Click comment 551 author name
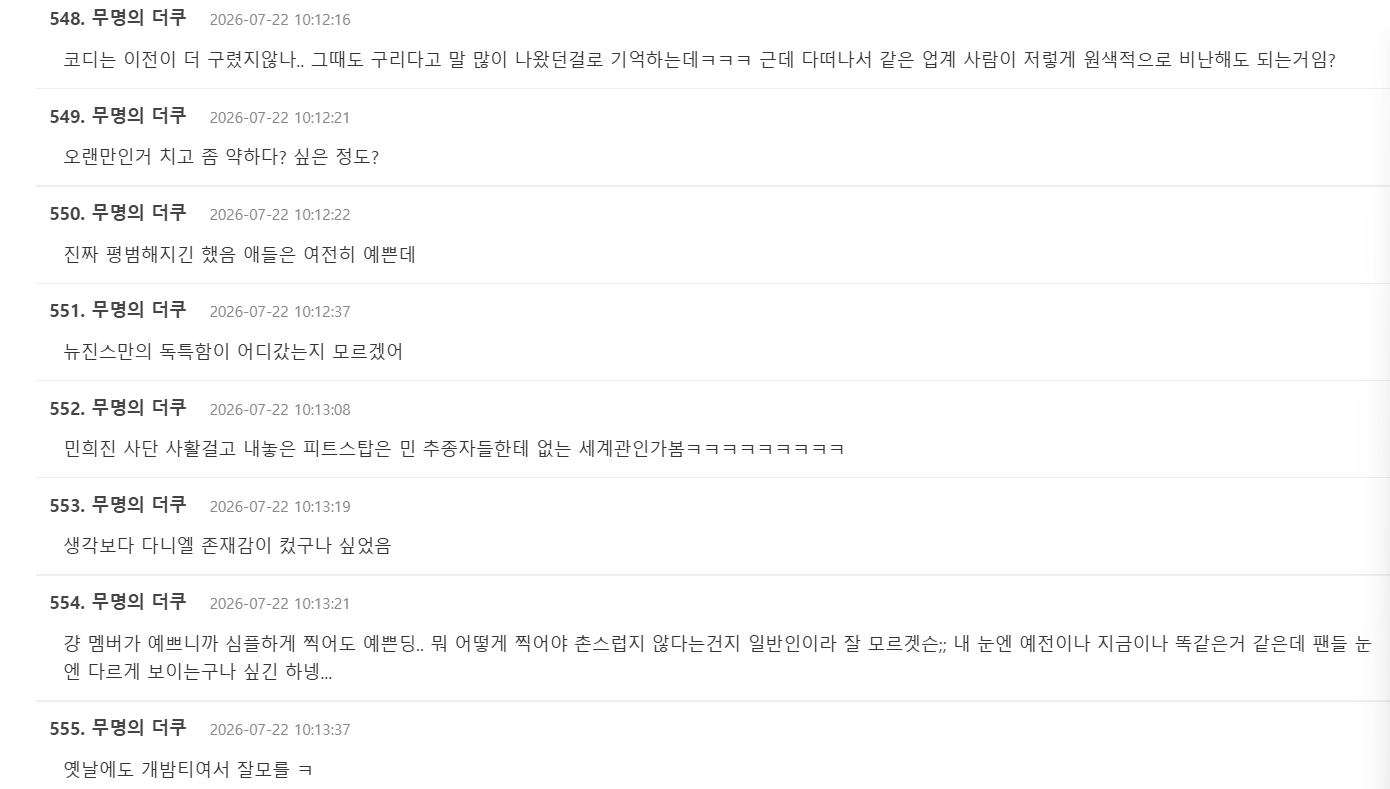Screen dimensions: 1390x789 139,309
